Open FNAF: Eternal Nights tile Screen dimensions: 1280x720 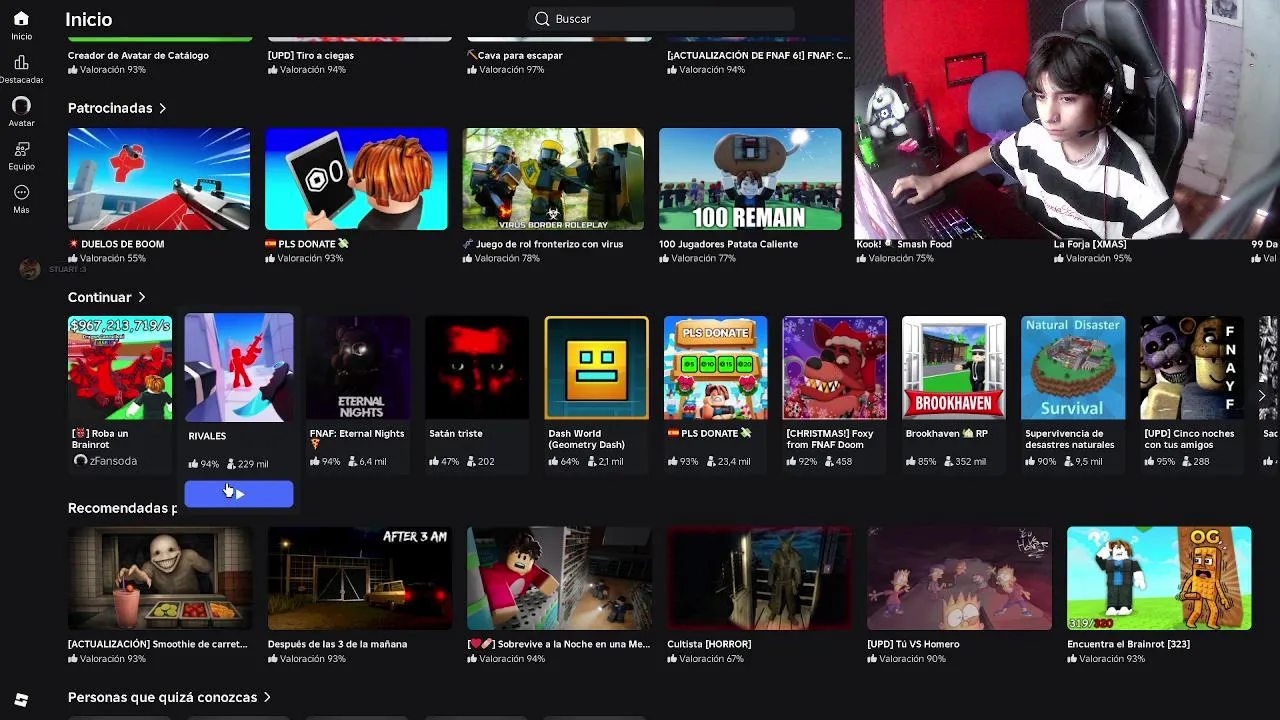pyautogui.click(x=358, y=368)
